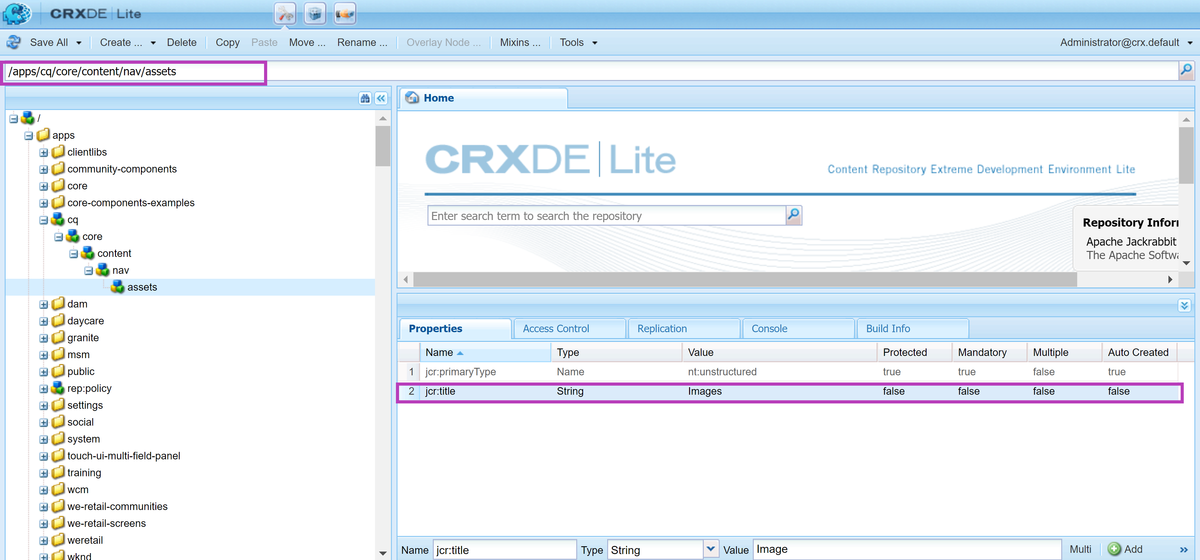The height and width of the screenshot is (560, 1200).
Task: Click the Name field containing jcr:title
Action: click(504, 549)
